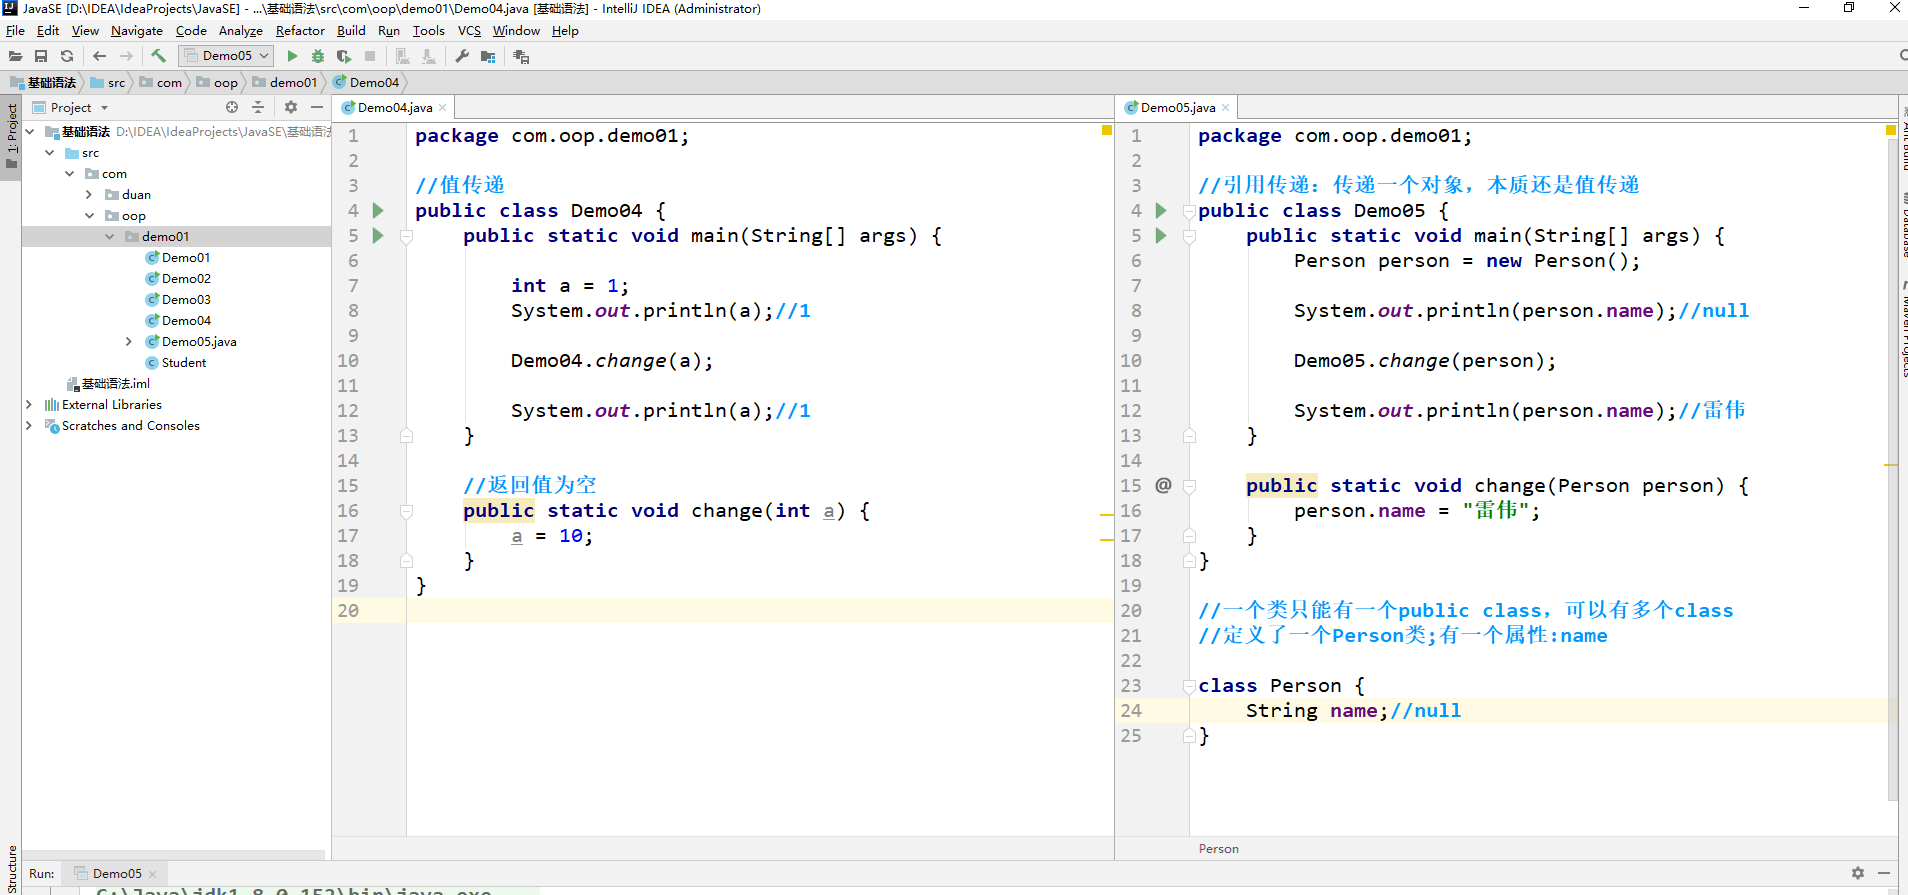Run with coverage shield icon
This screenshot has height=895, width=1908.
point(344,56)
